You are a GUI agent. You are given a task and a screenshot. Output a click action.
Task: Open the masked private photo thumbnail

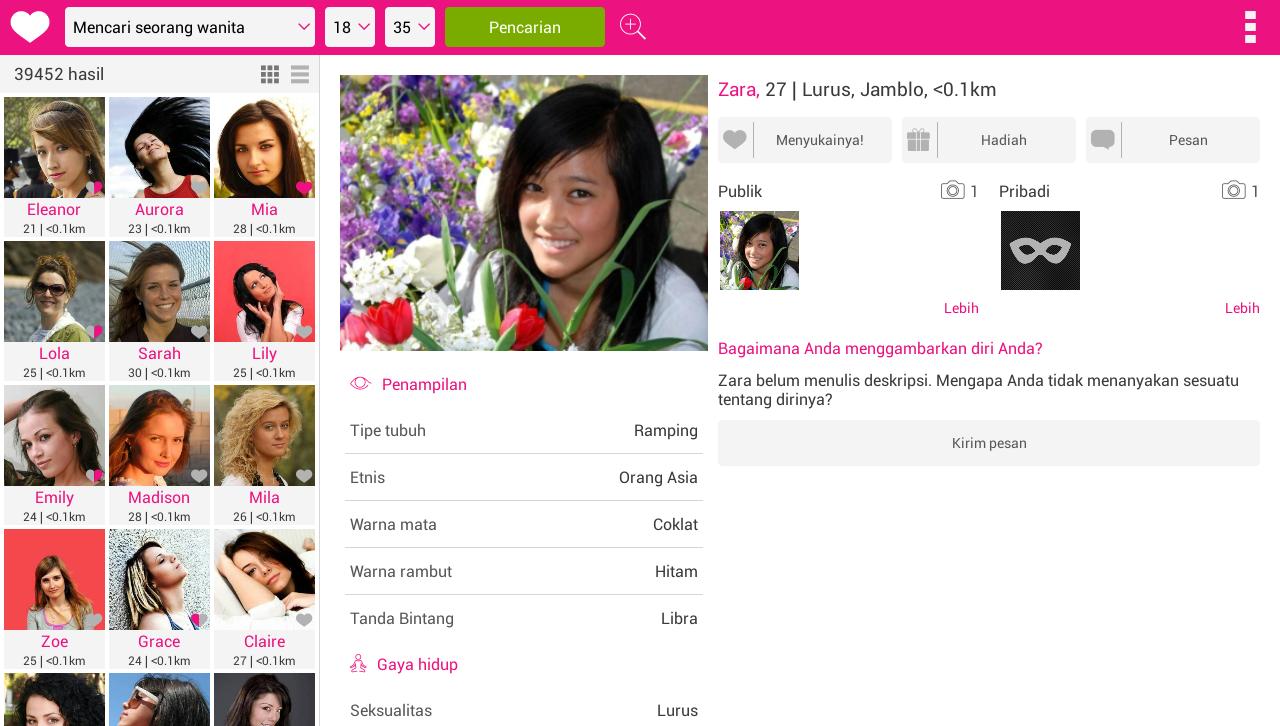[x=1040, y=250]
